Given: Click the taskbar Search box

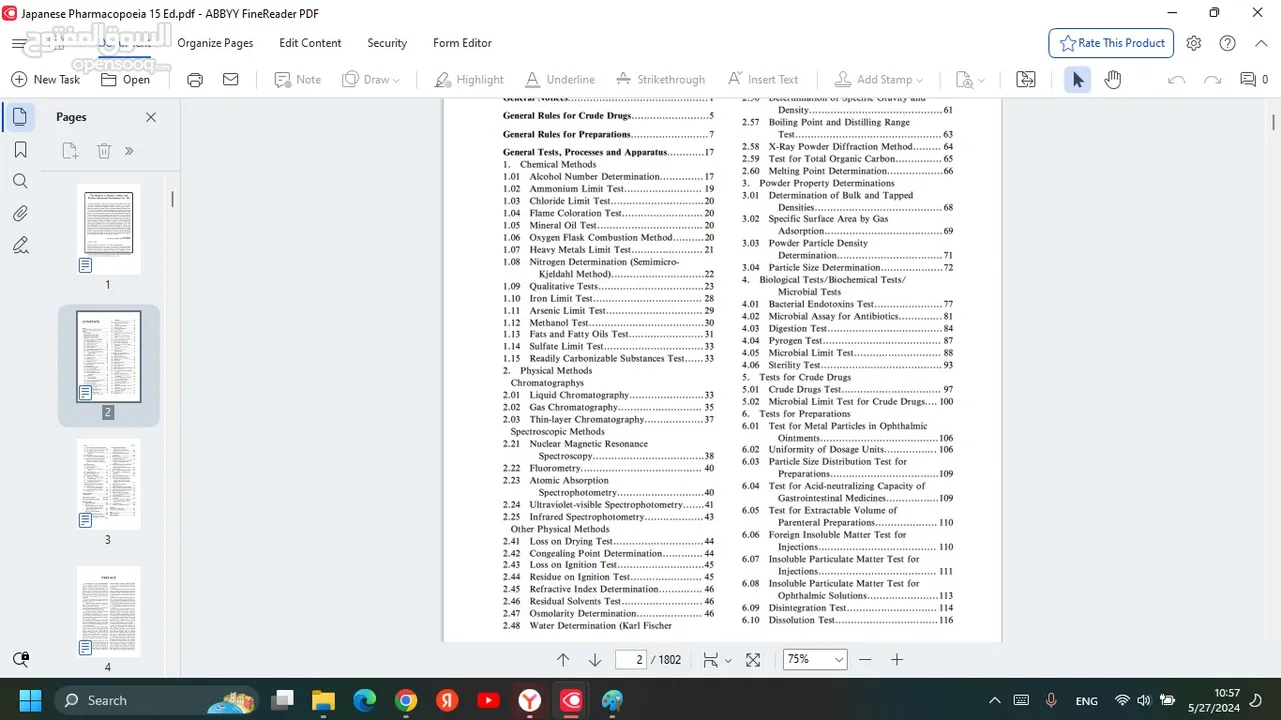Looking at the screenshot, I should tap(157, 700).
